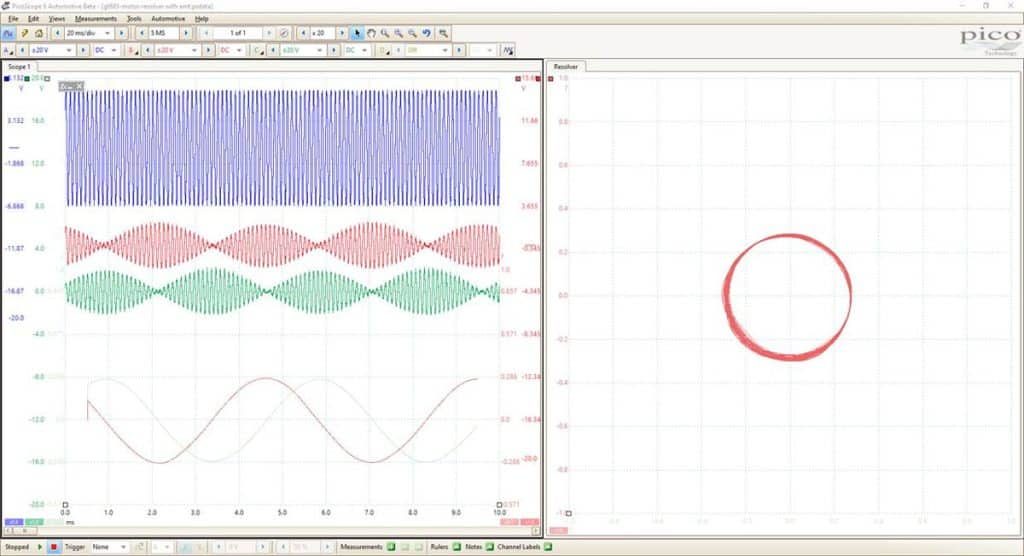Select the zoom out tool

click(x=413, y=33)
